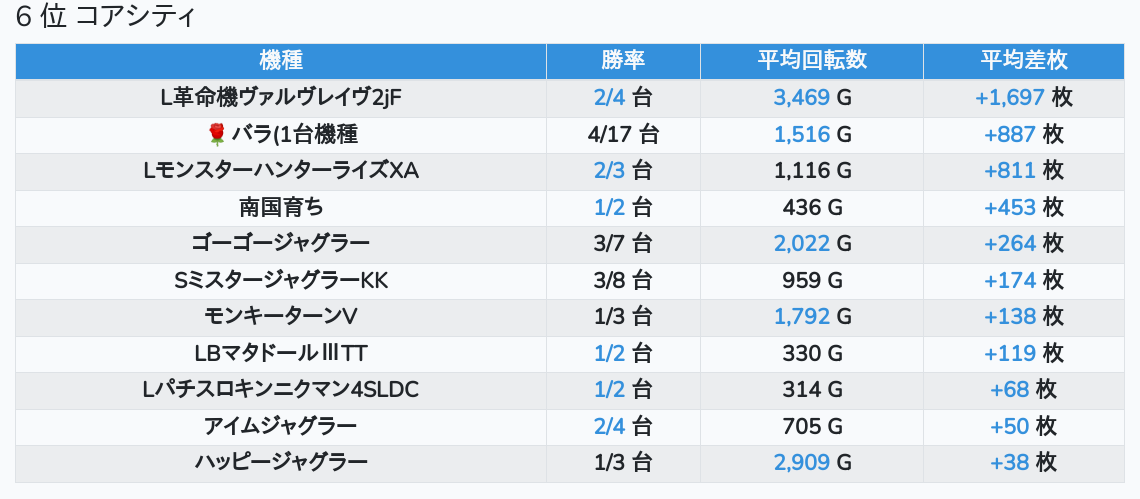Click the +1,697 average difference value
This screenshot has height=499, width=1140.
[1010, 97]
